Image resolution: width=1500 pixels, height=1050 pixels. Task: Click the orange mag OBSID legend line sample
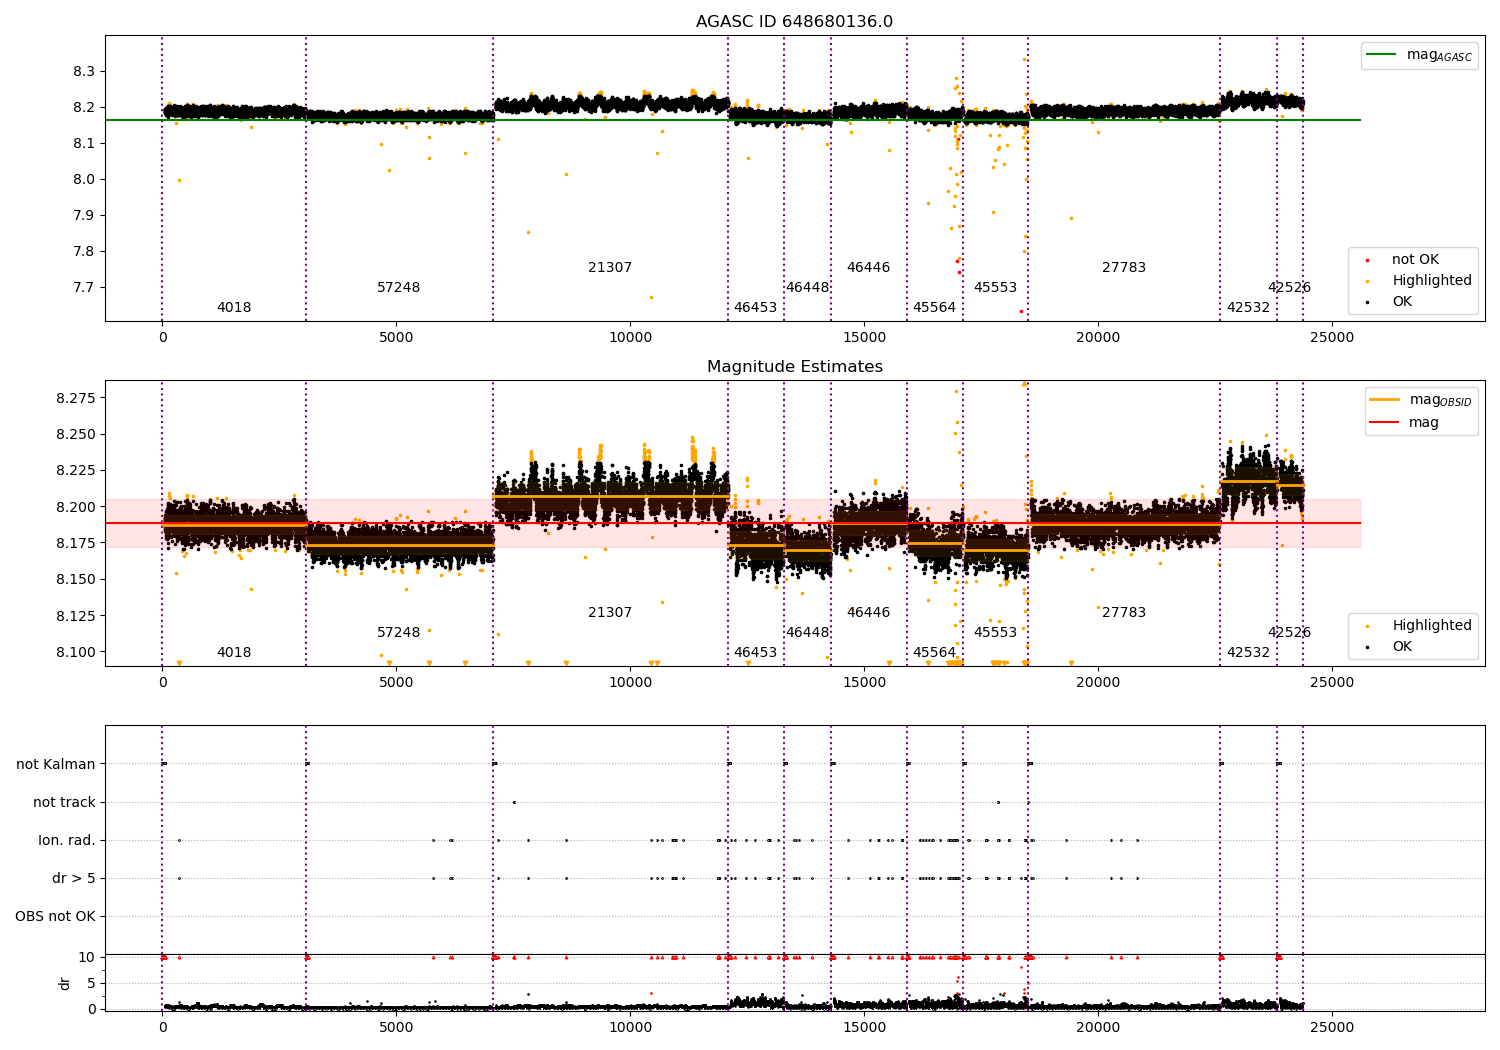point(1385,400)
